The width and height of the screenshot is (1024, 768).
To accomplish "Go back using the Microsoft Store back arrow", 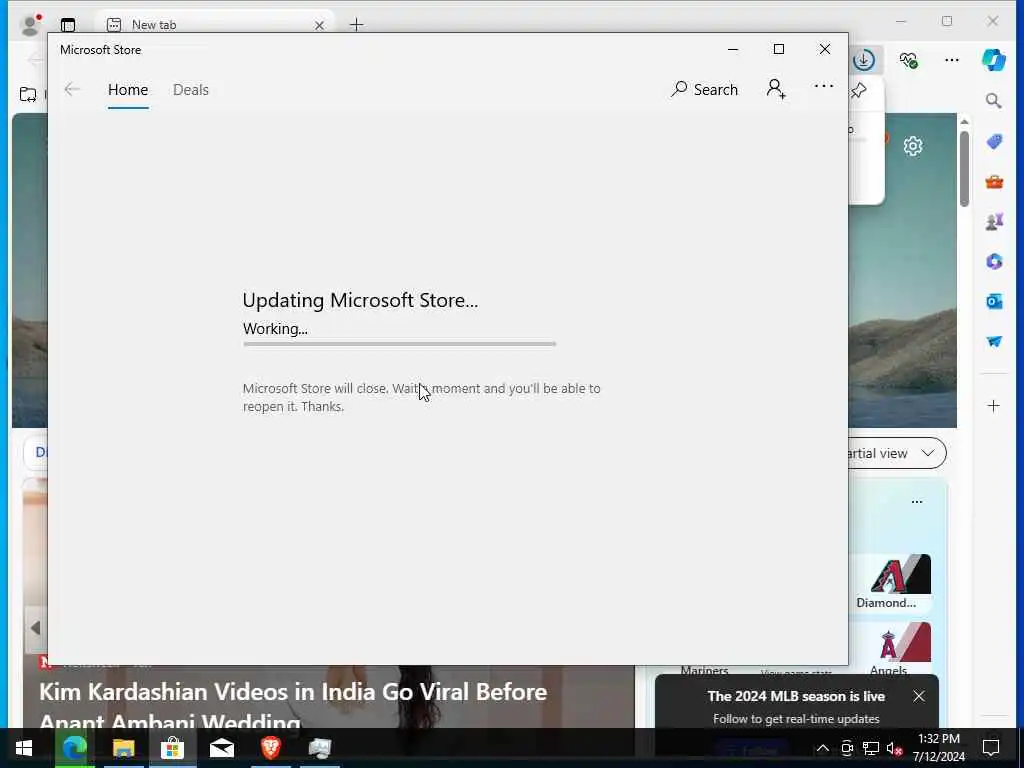I will (x=72, y=89).
